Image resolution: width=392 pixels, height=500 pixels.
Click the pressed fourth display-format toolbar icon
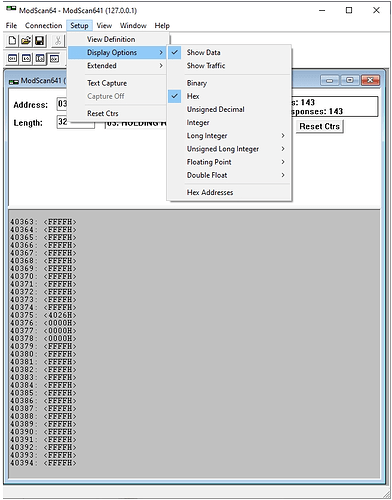[x=54, y=59]
